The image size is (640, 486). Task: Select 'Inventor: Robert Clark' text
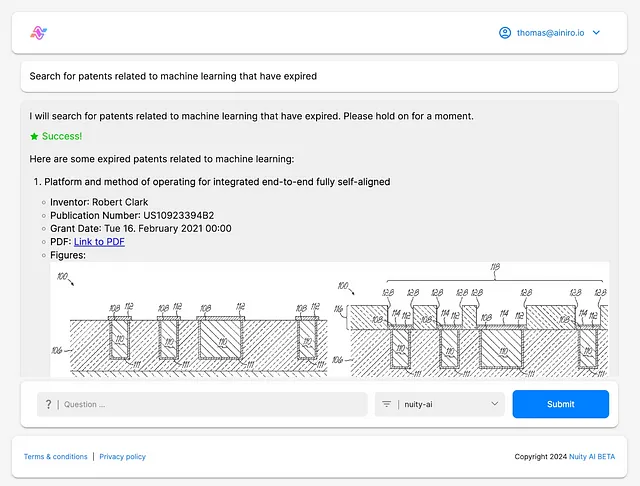(x=99, y=202)
